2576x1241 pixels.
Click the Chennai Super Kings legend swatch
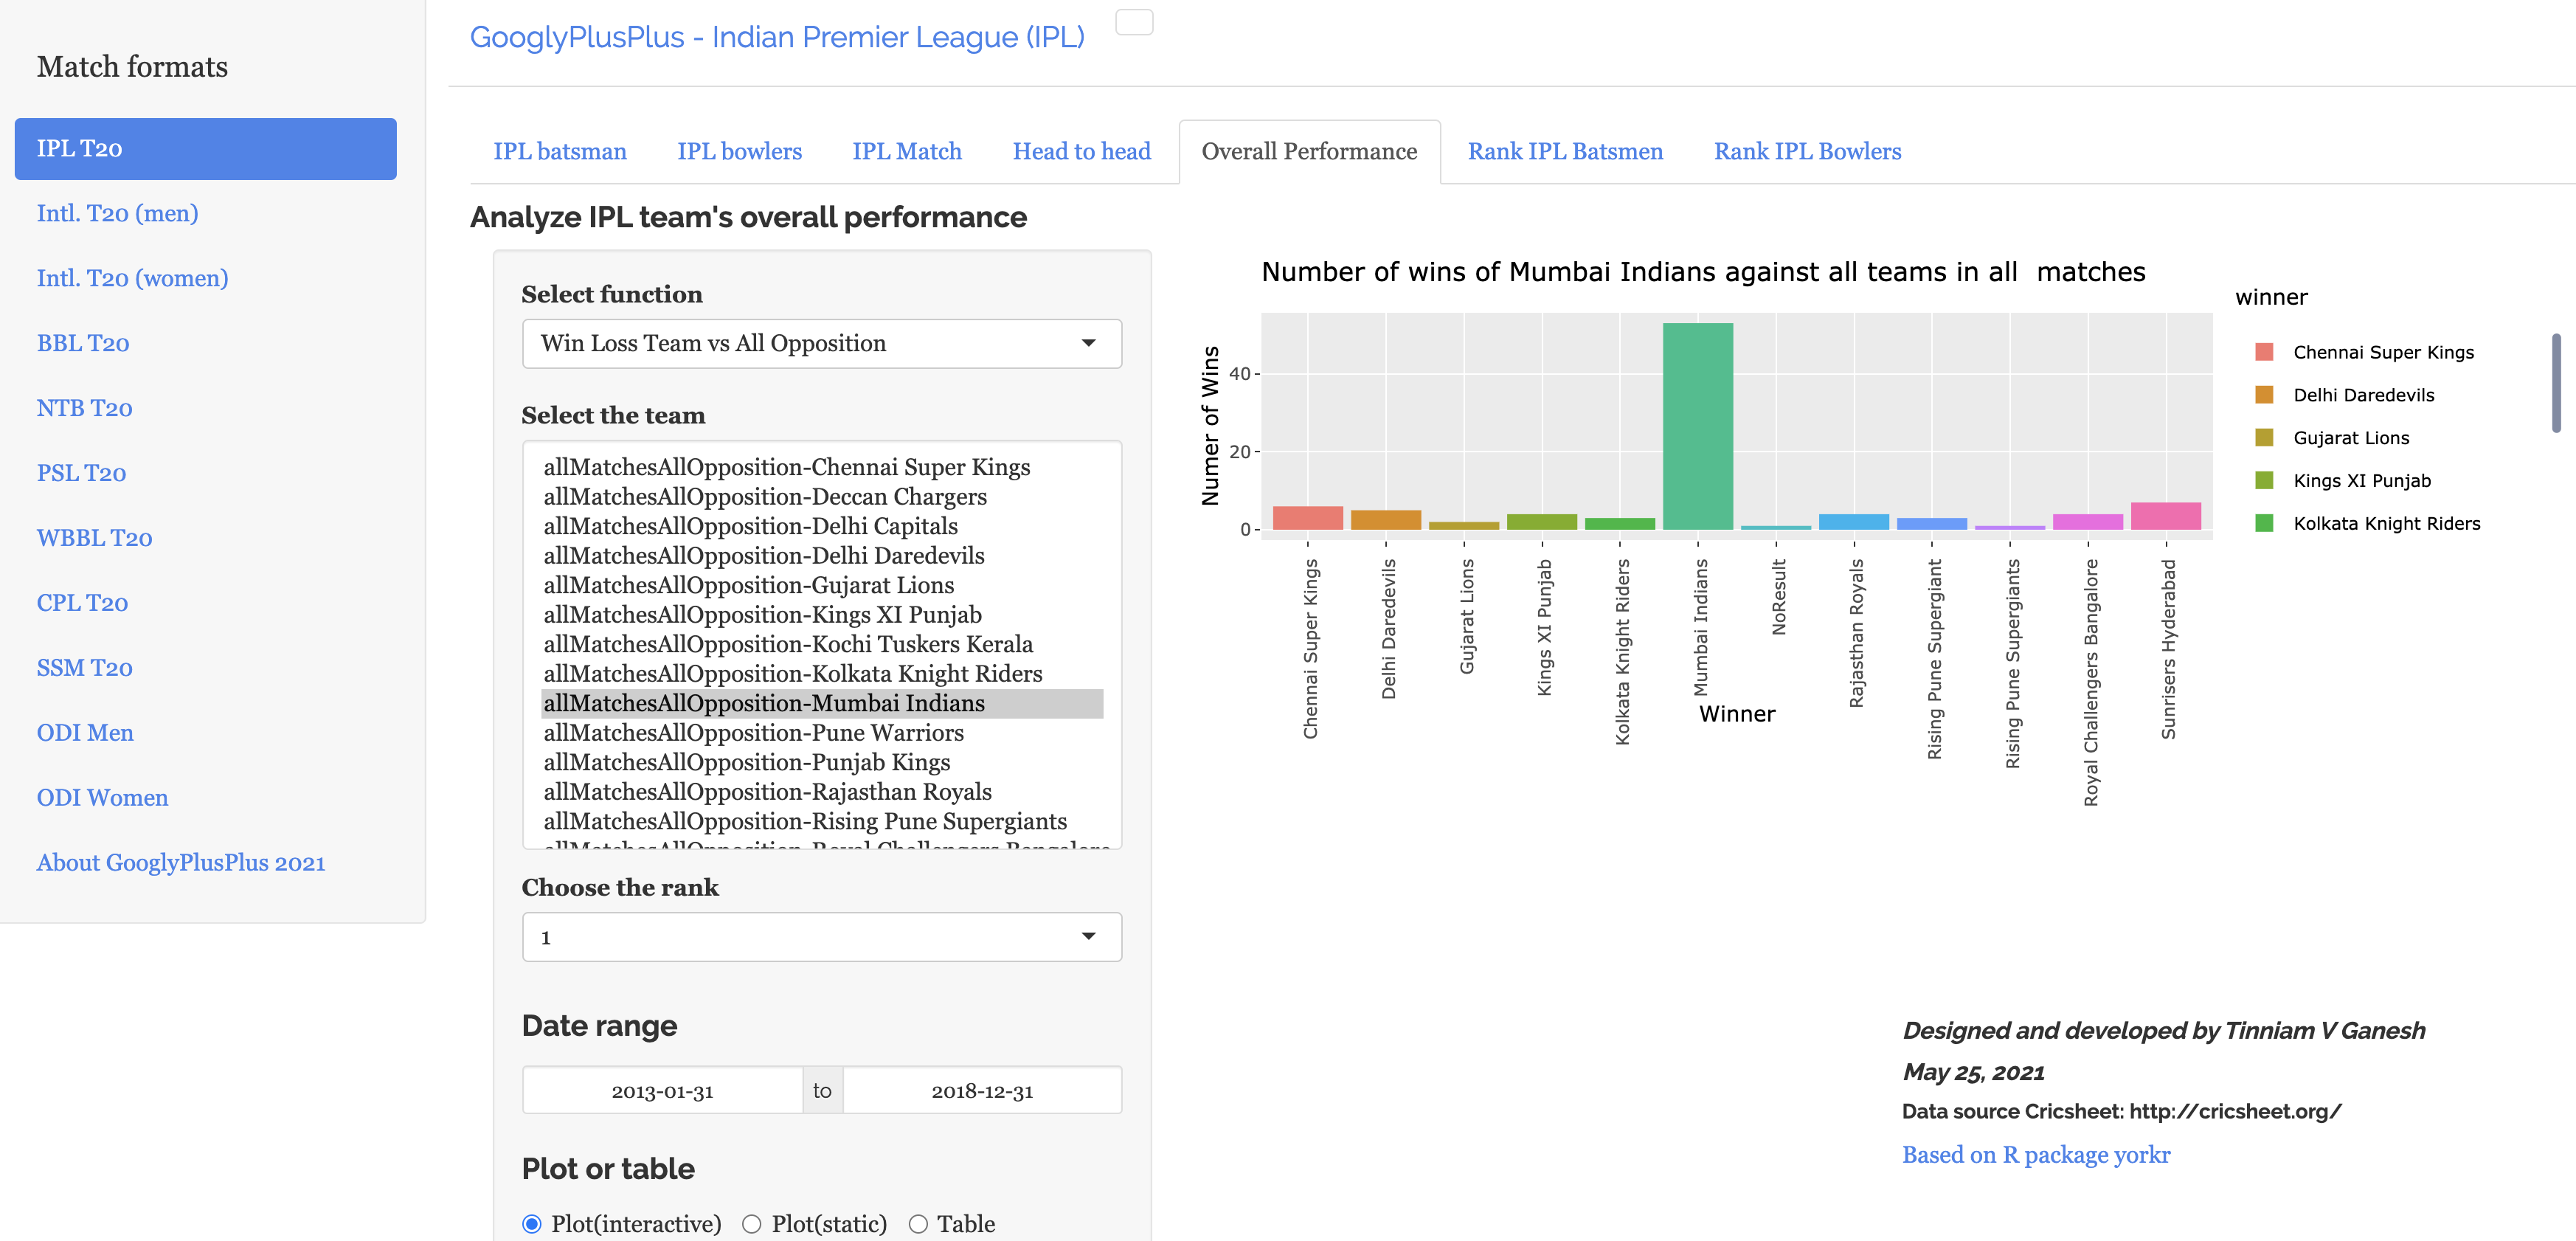click(x=2265, y=352)
